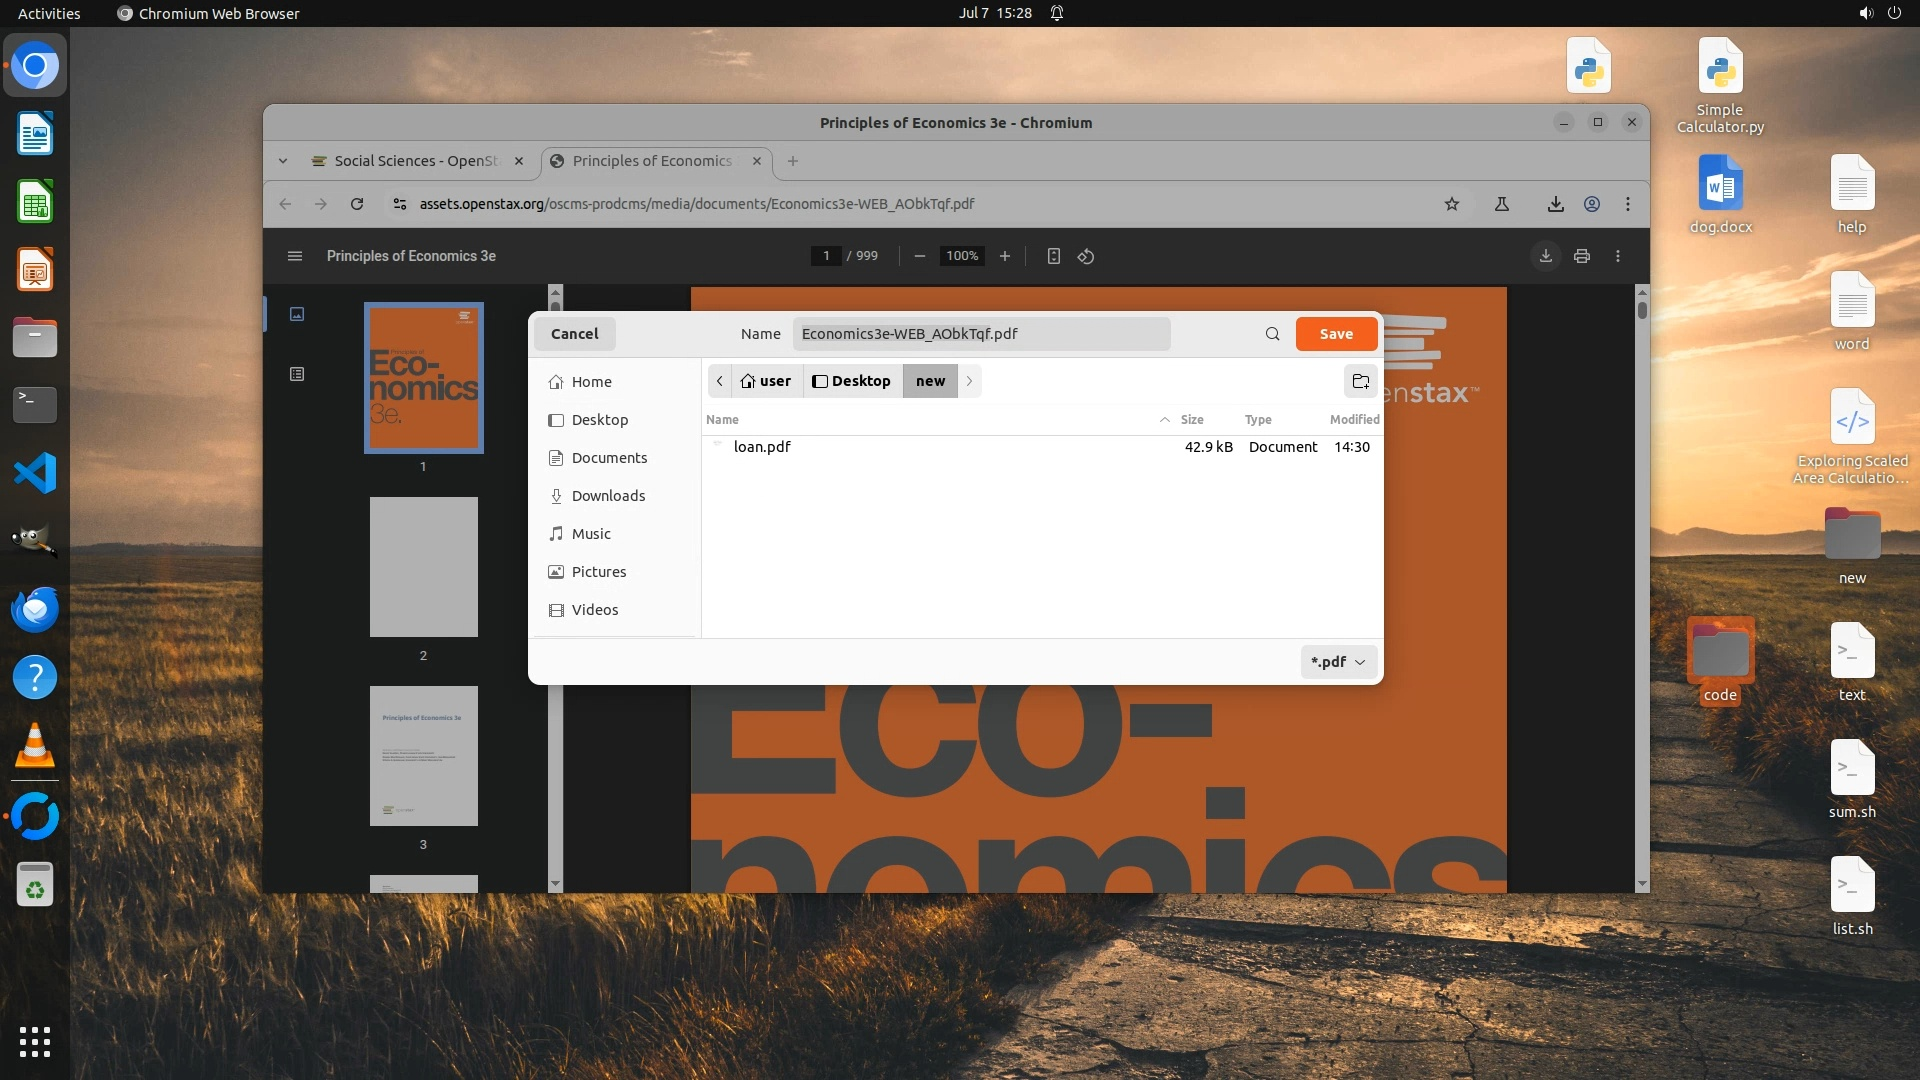Viewport: 1920px width, 1080px height.
Task: Open document outline view in PDF sidebar
Action: (x=297, y=374)
